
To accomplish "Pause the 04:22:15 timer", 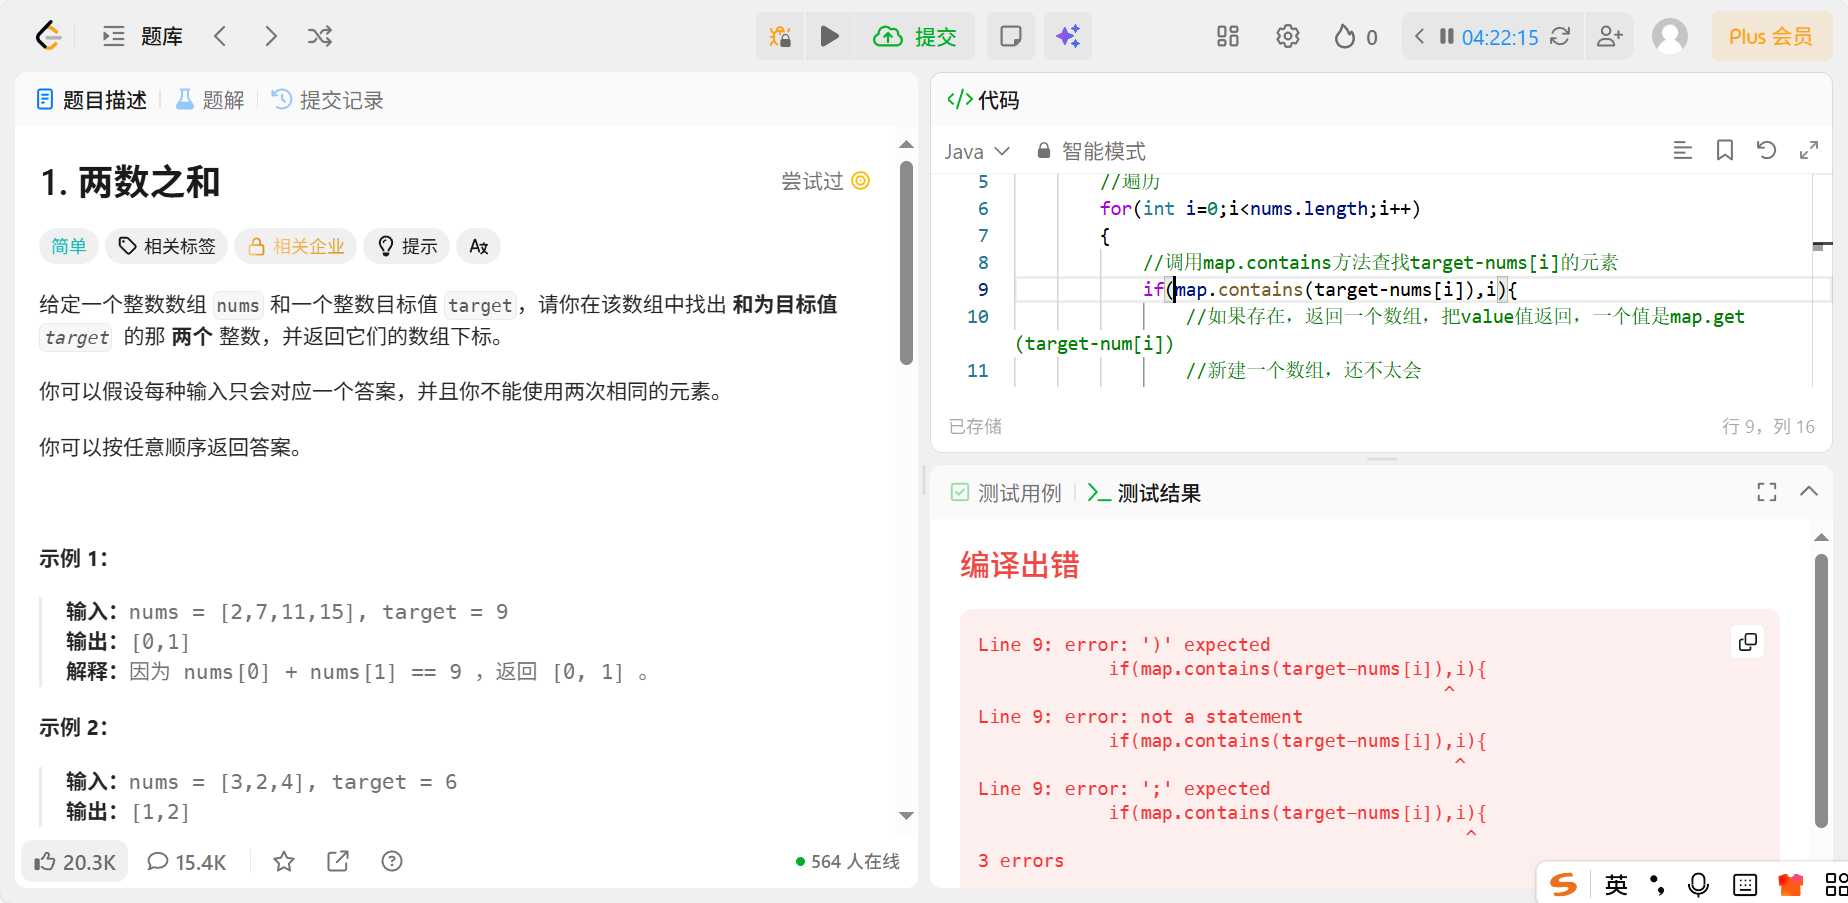I will click(1446, 37).
